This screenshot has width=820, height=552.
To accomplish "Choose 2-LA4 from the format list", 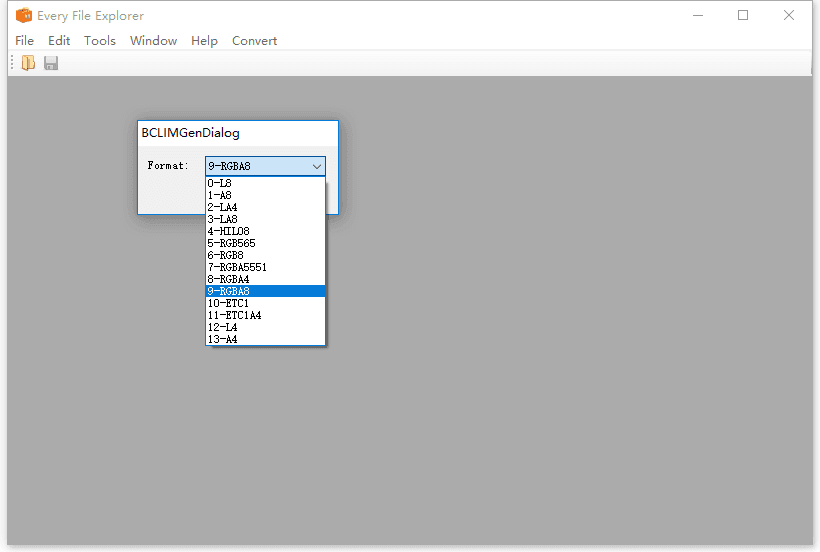I will [x=266, y=207].
